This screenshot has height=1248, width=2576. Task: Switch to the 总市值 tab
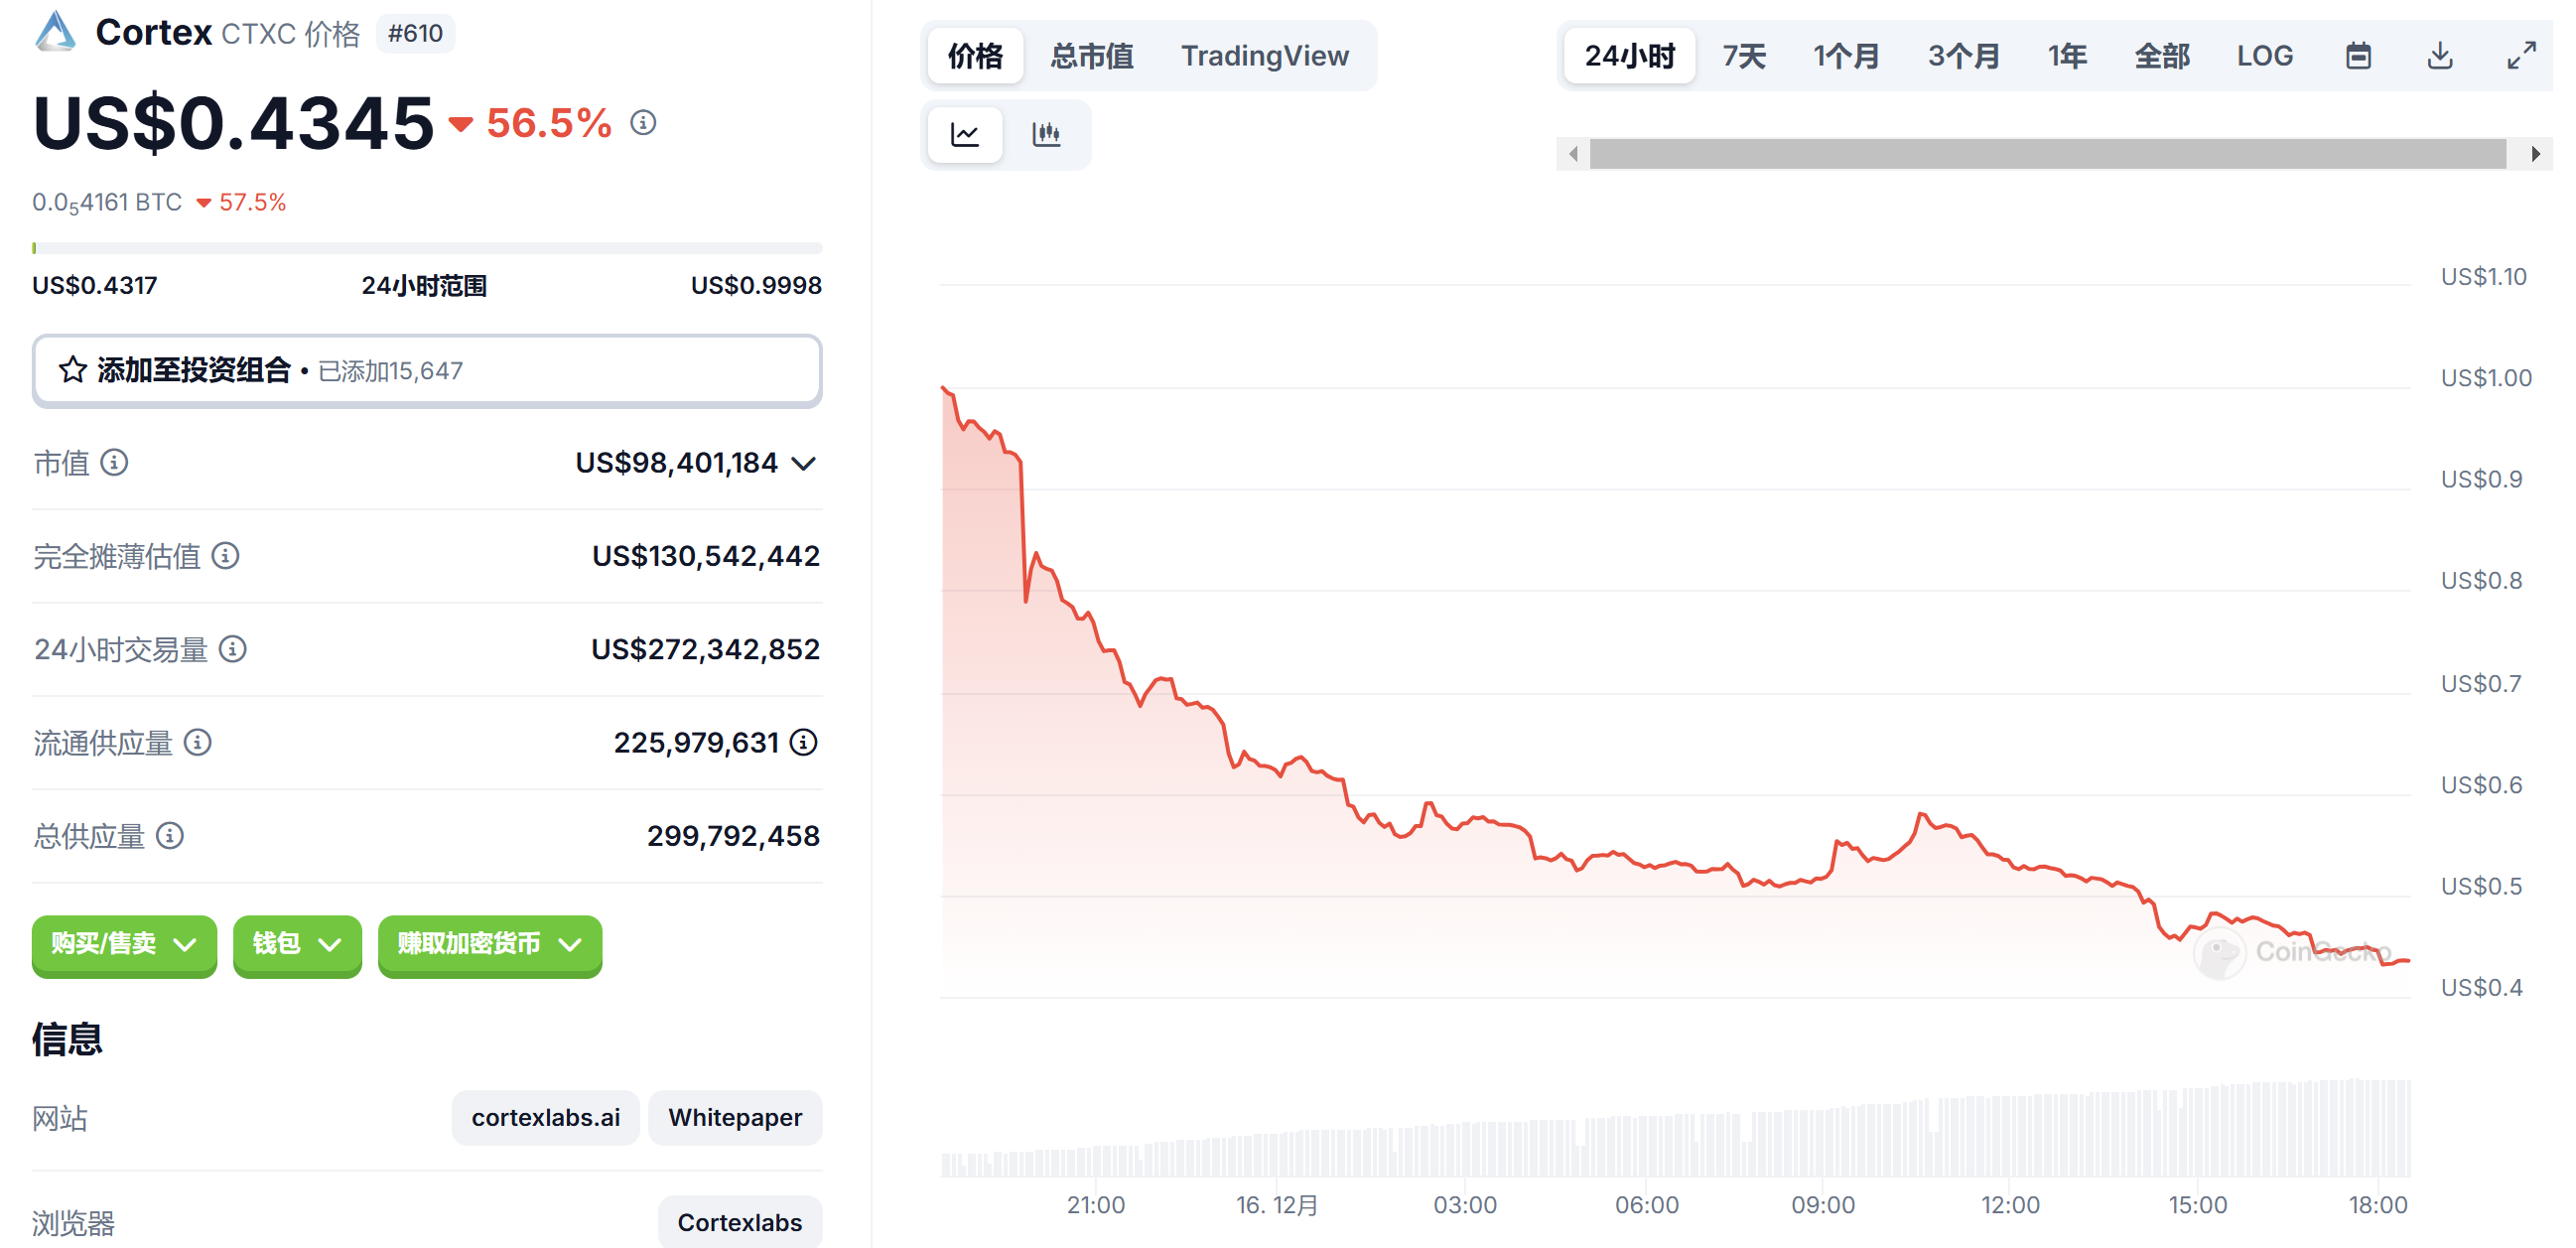pyautogui.click(x=1091, y=56)
